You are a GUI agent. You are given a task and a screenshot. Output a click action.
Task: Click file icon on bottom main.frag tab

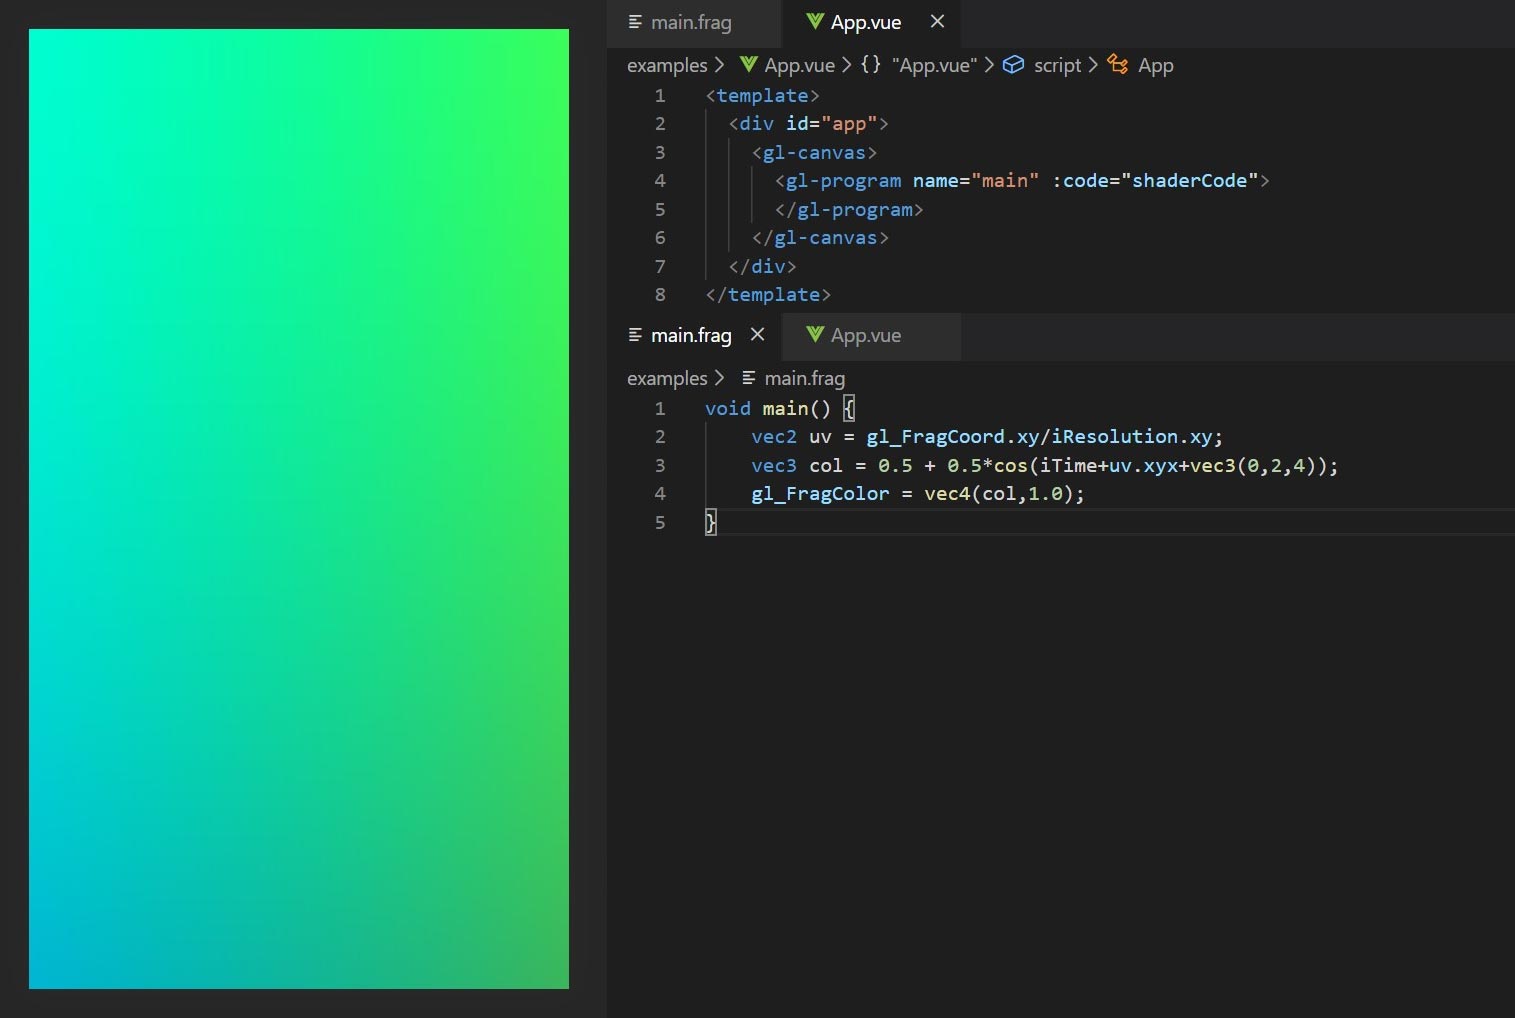coord(635,334)
